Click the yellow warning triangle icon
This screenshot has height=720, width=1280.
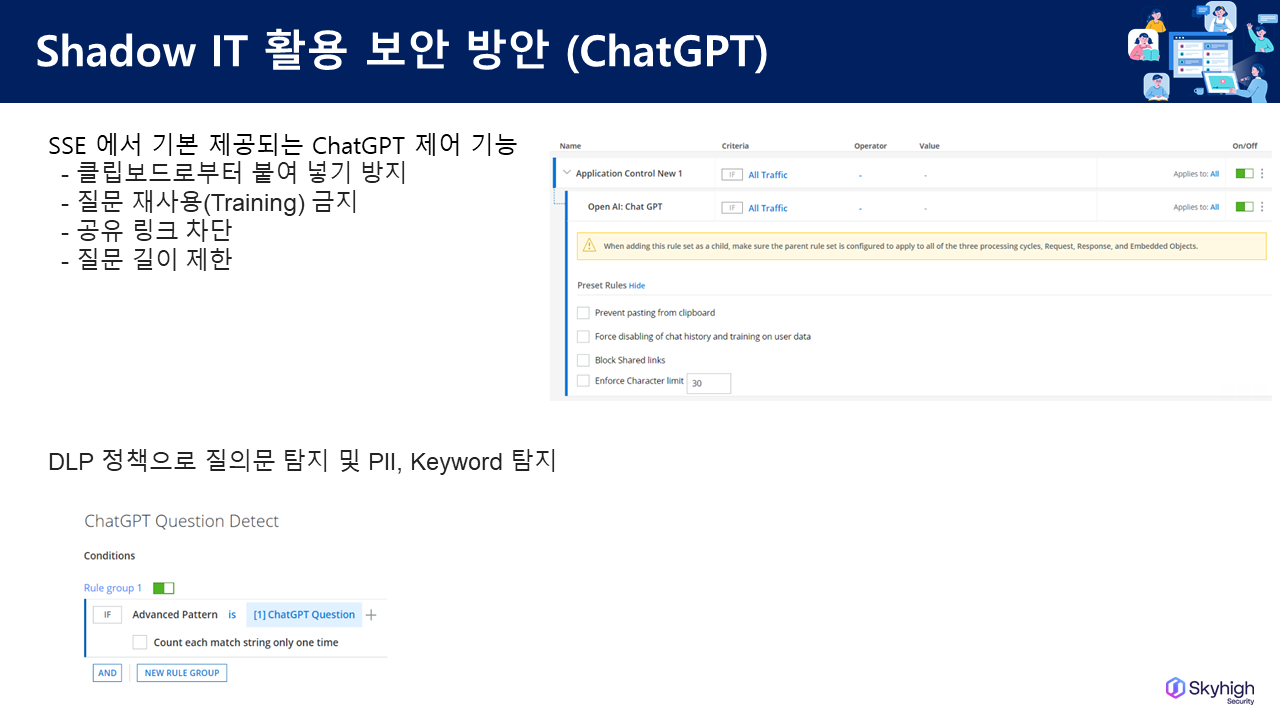(x=590, y=246)
